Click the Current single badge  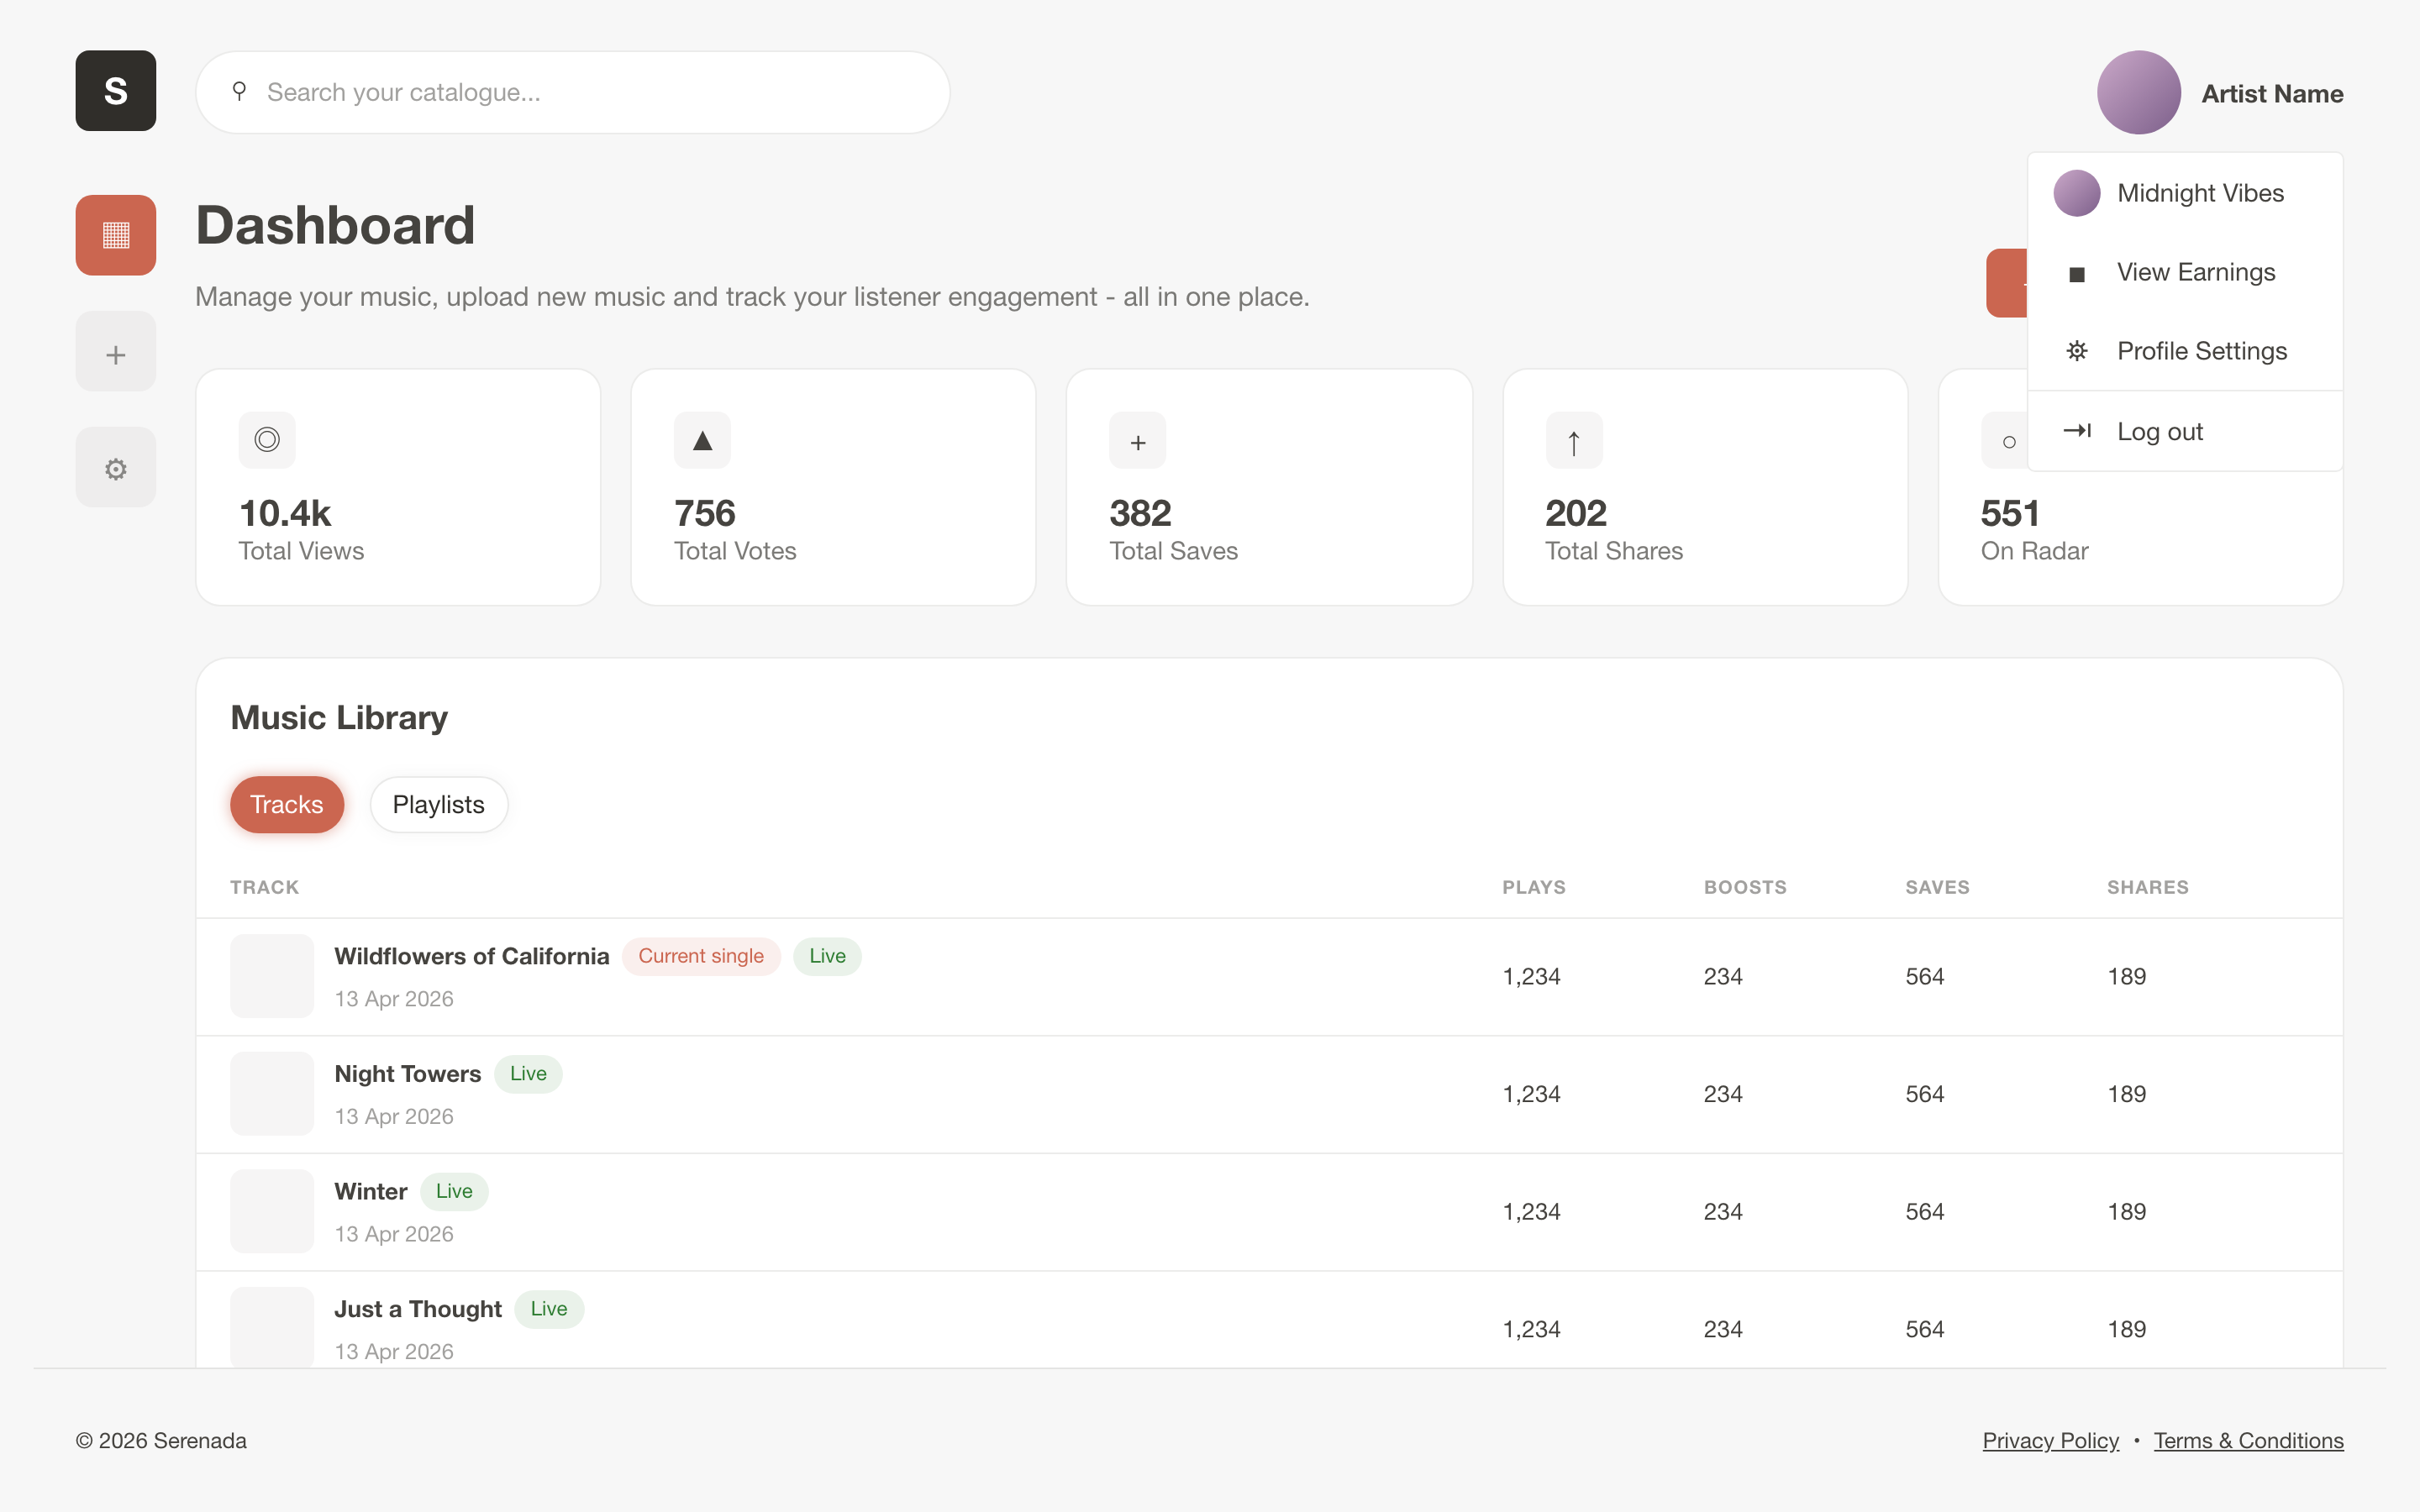click(x=701, y=956)
